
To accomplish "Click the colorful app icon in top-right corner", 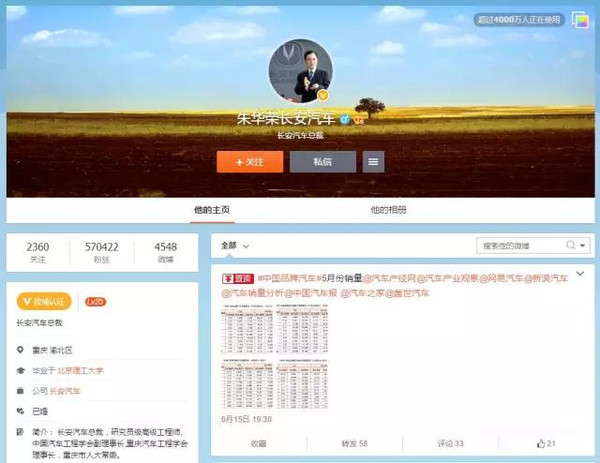I will [580, 20].
